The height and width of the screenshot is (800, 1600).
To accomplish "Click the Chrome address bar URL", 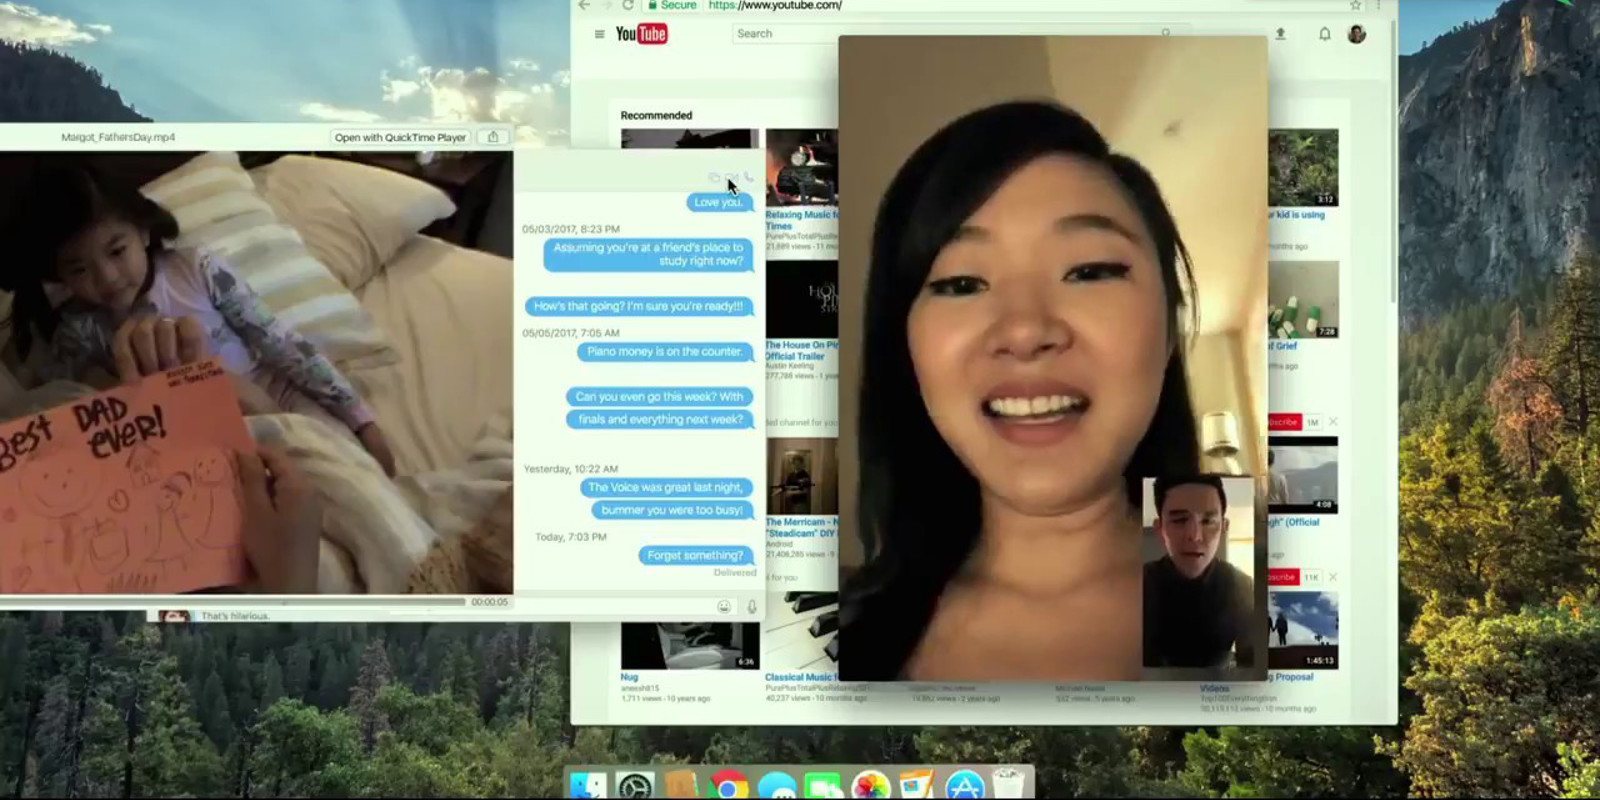I will pyautogui.click(x=775, y=5).
